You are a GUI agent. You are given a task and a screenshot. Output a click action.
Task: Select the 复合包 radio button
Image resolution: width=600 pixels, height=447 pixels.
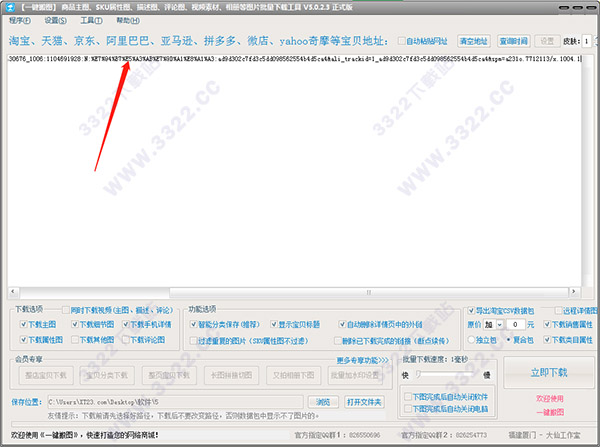point(509,339)
